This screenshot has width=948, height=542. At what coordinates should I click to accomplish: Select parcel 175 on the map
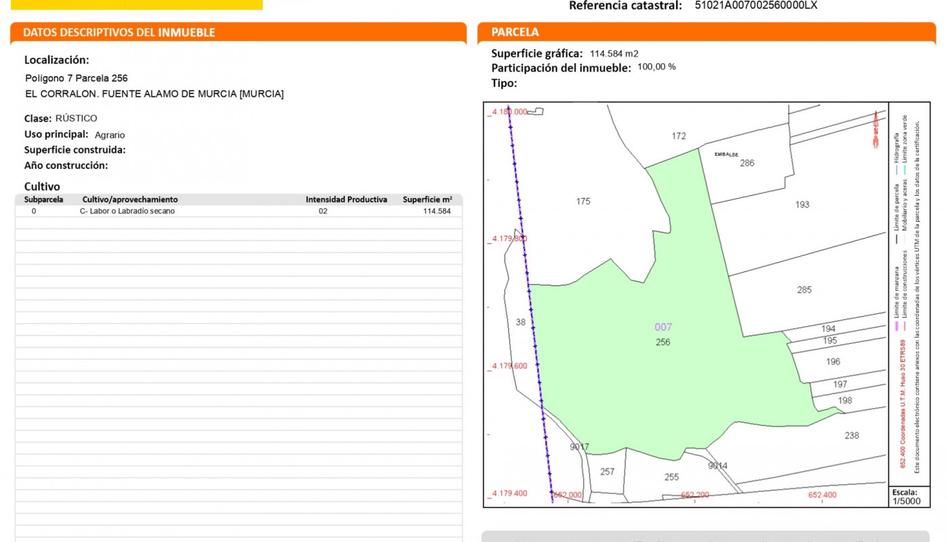pos(583,202)
